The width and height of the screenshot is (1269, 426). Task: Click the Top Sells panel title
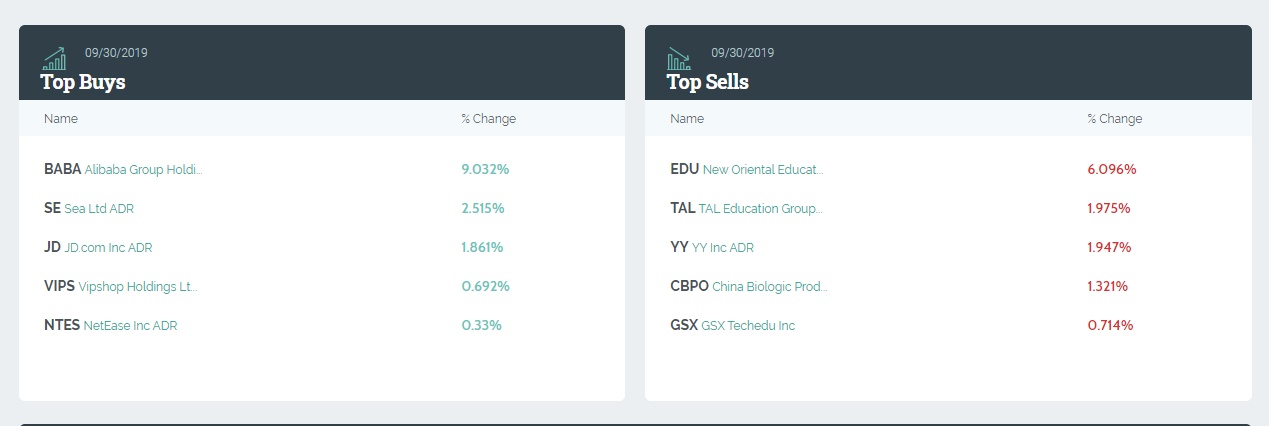coord(708,82)
